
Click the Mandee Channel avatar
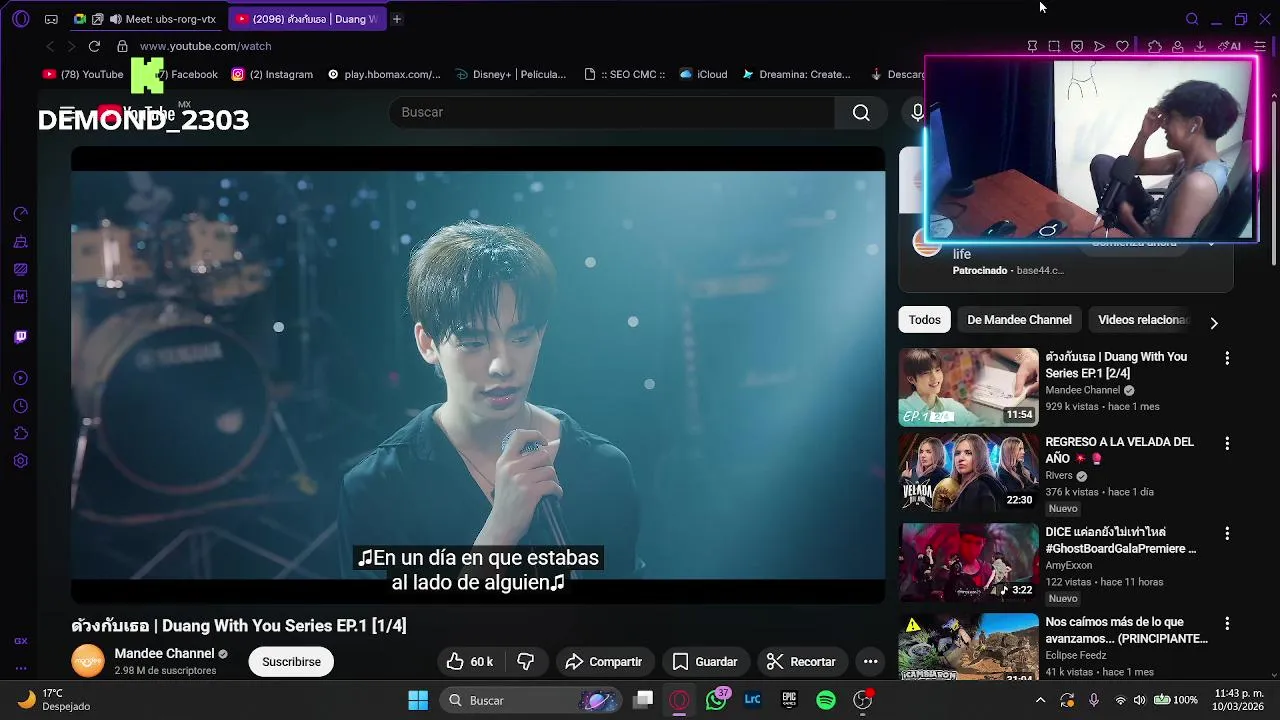pyautogui.click(x=88, y=661)
